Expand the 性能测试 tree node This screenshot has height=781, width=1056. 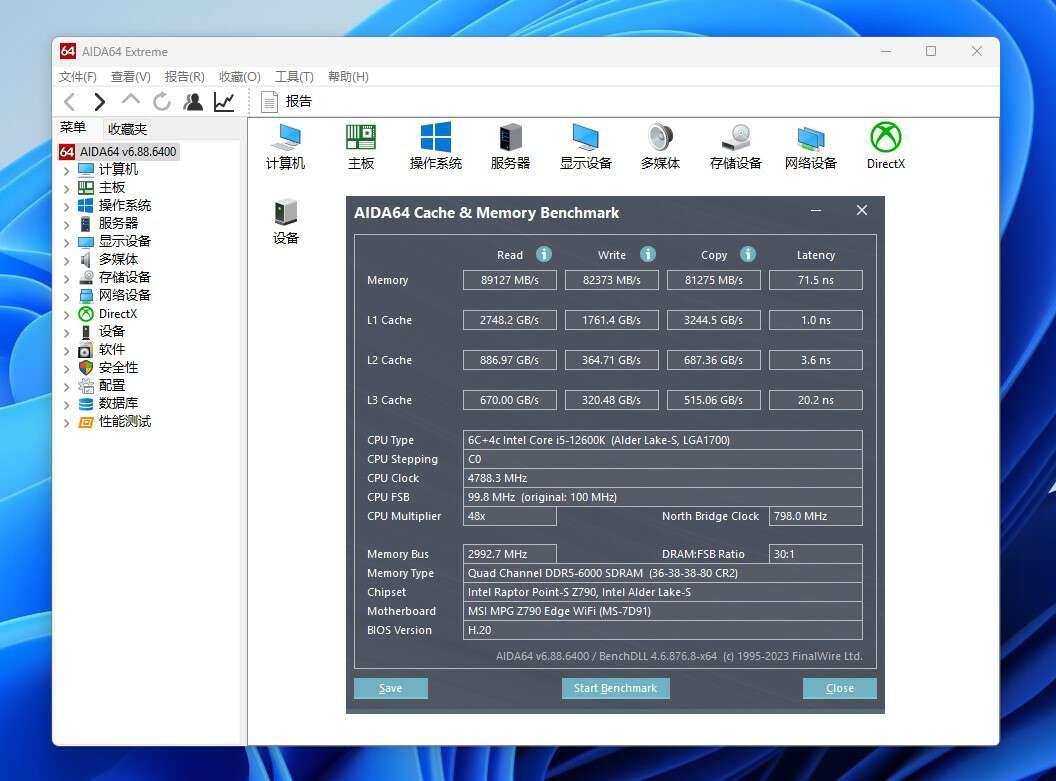coord(68,421)
